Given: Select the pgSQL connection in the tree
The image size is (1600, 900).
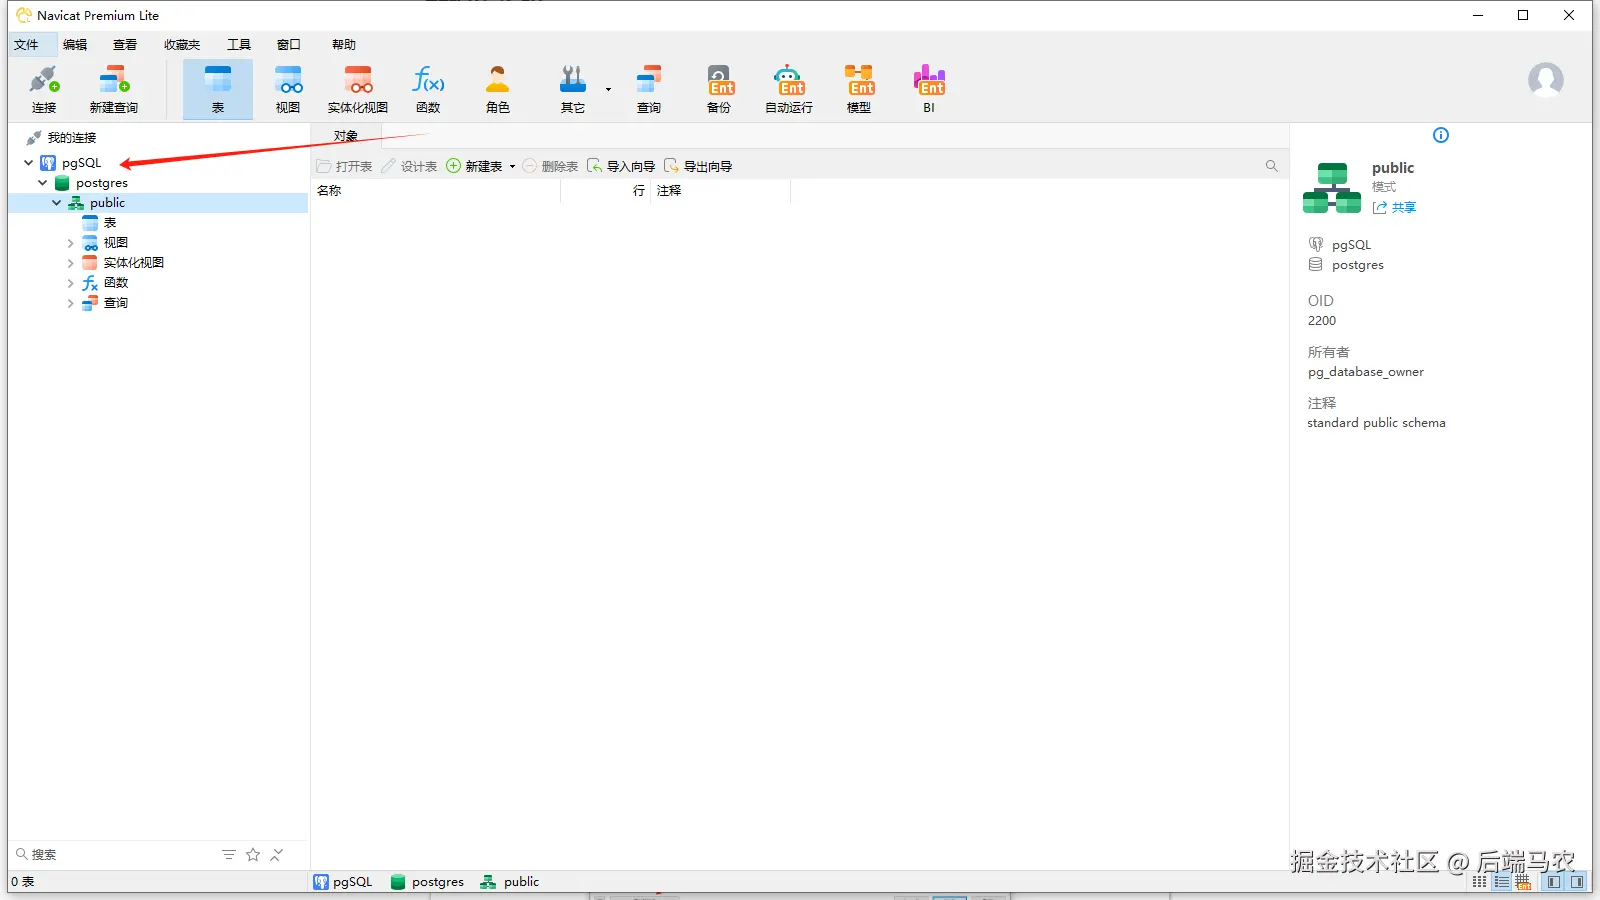Looking at the screenshot, I should 81,163.
